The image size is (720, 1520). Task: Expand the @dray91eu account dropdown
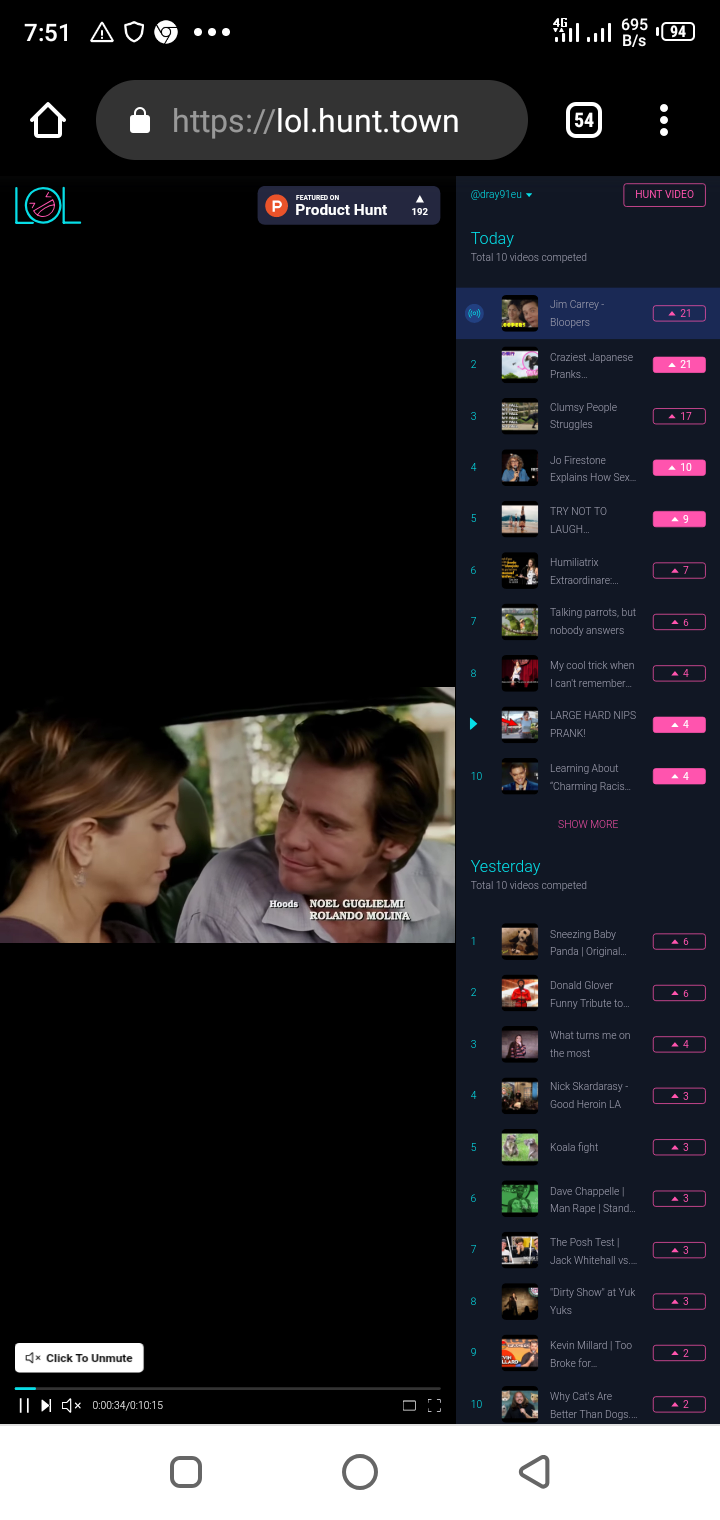pyautogui.click(x=501, y=194)
